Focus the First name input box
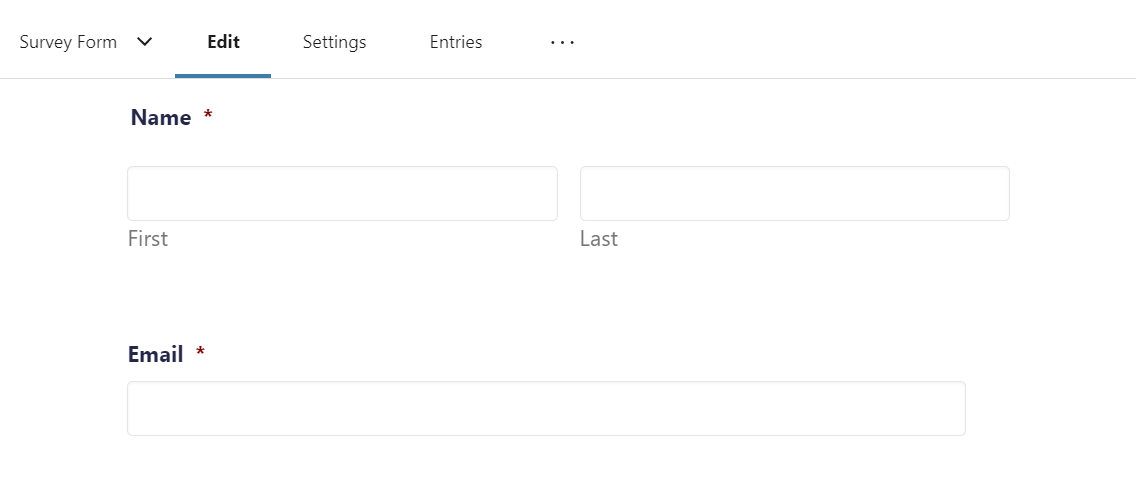 [x=342, y=194]
